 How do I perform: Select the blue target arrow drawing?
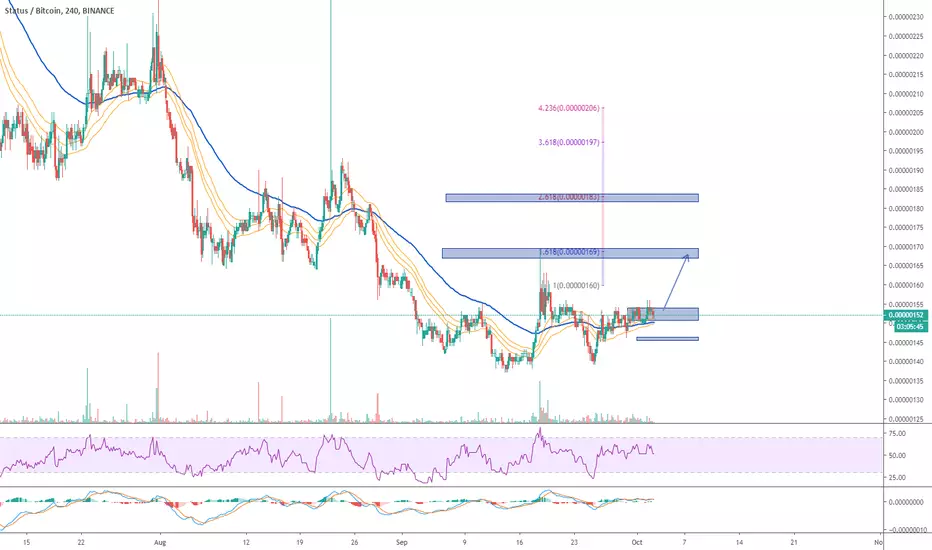tap(676, 281)
